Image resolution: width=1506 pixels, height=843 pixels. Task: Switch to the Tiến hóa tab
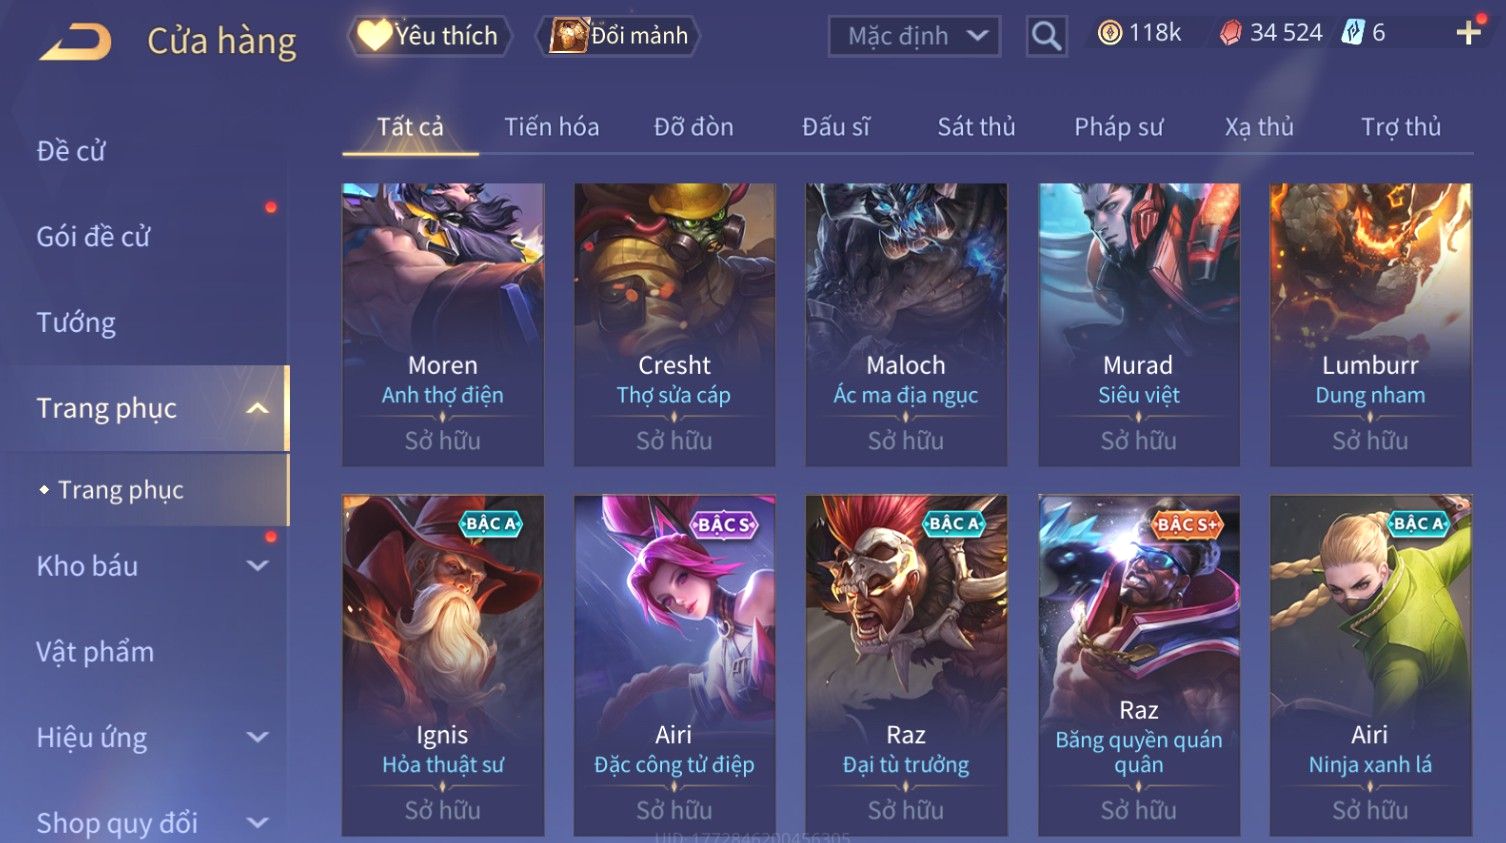pos(551,127)
